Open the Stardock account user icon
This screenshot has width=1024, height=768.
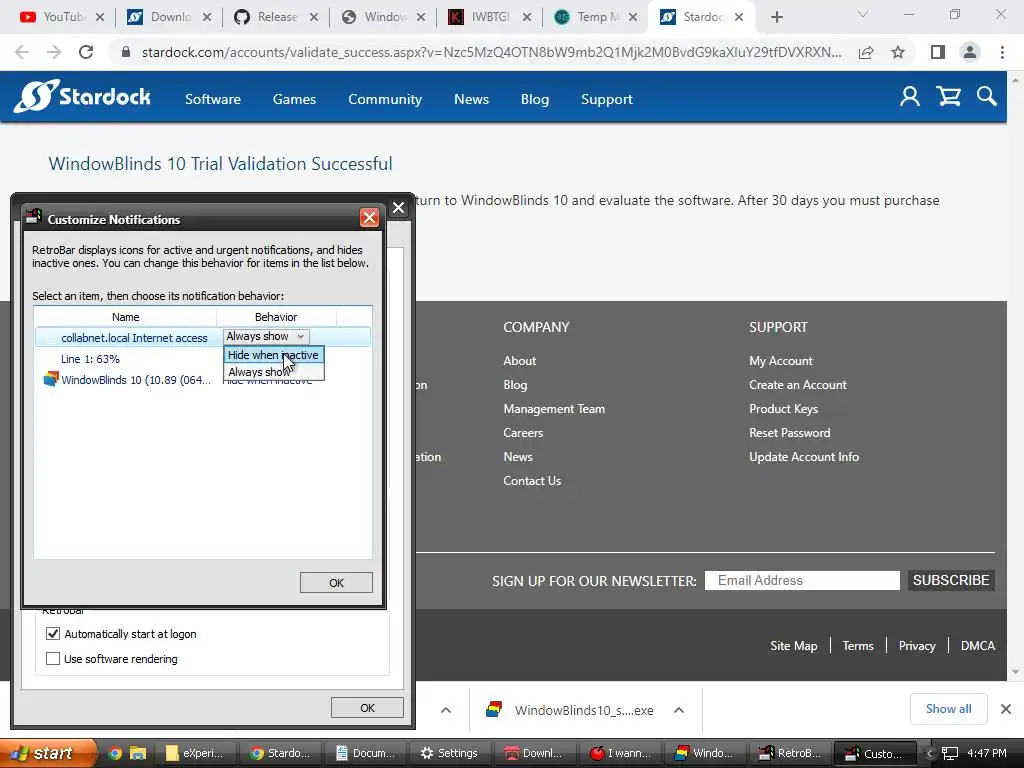point(910,97)
